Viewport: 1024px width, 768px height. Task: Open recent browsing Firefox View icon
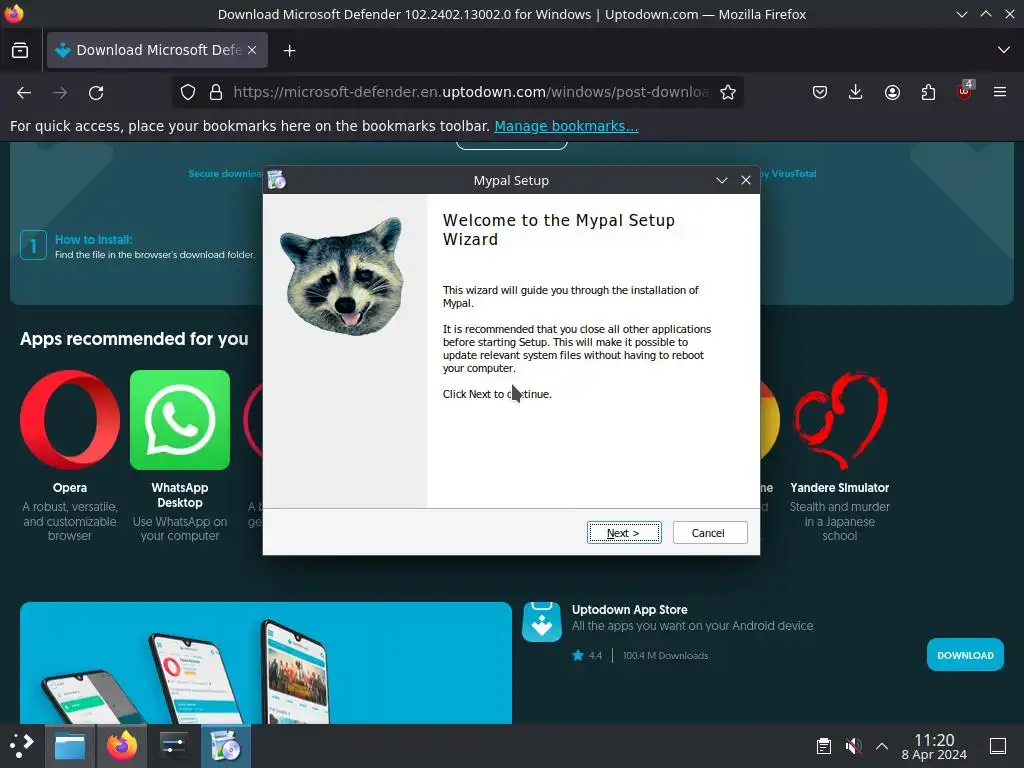[x=20, y=50]
